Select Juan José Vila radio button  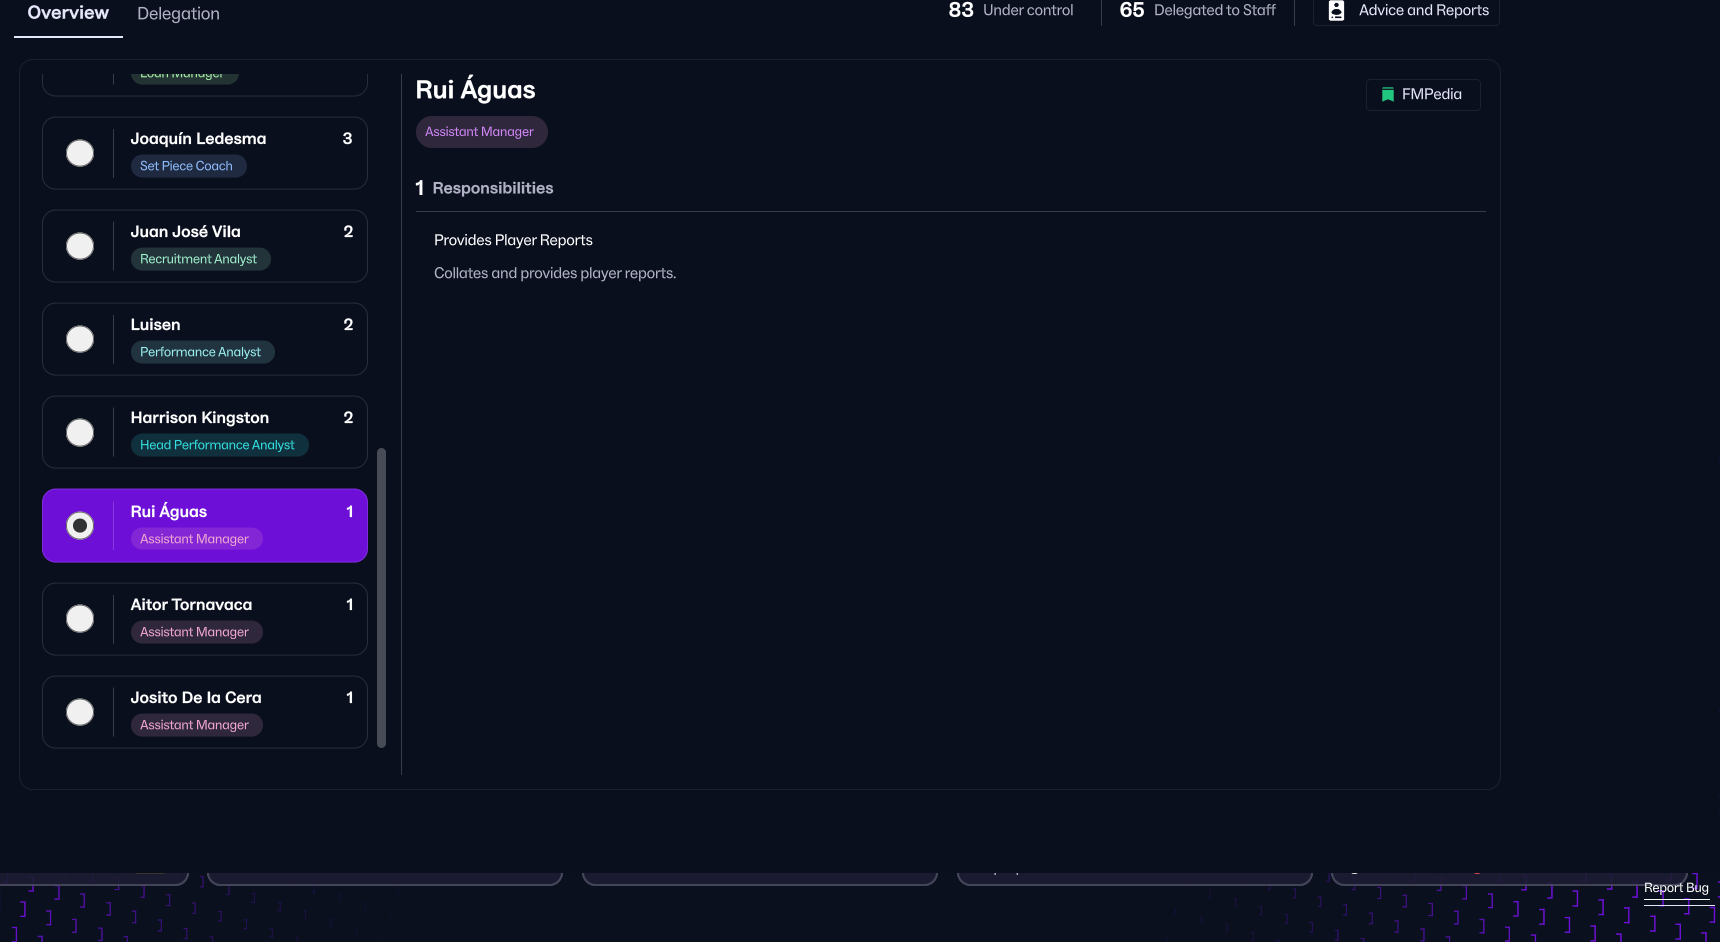click(80, 246)
